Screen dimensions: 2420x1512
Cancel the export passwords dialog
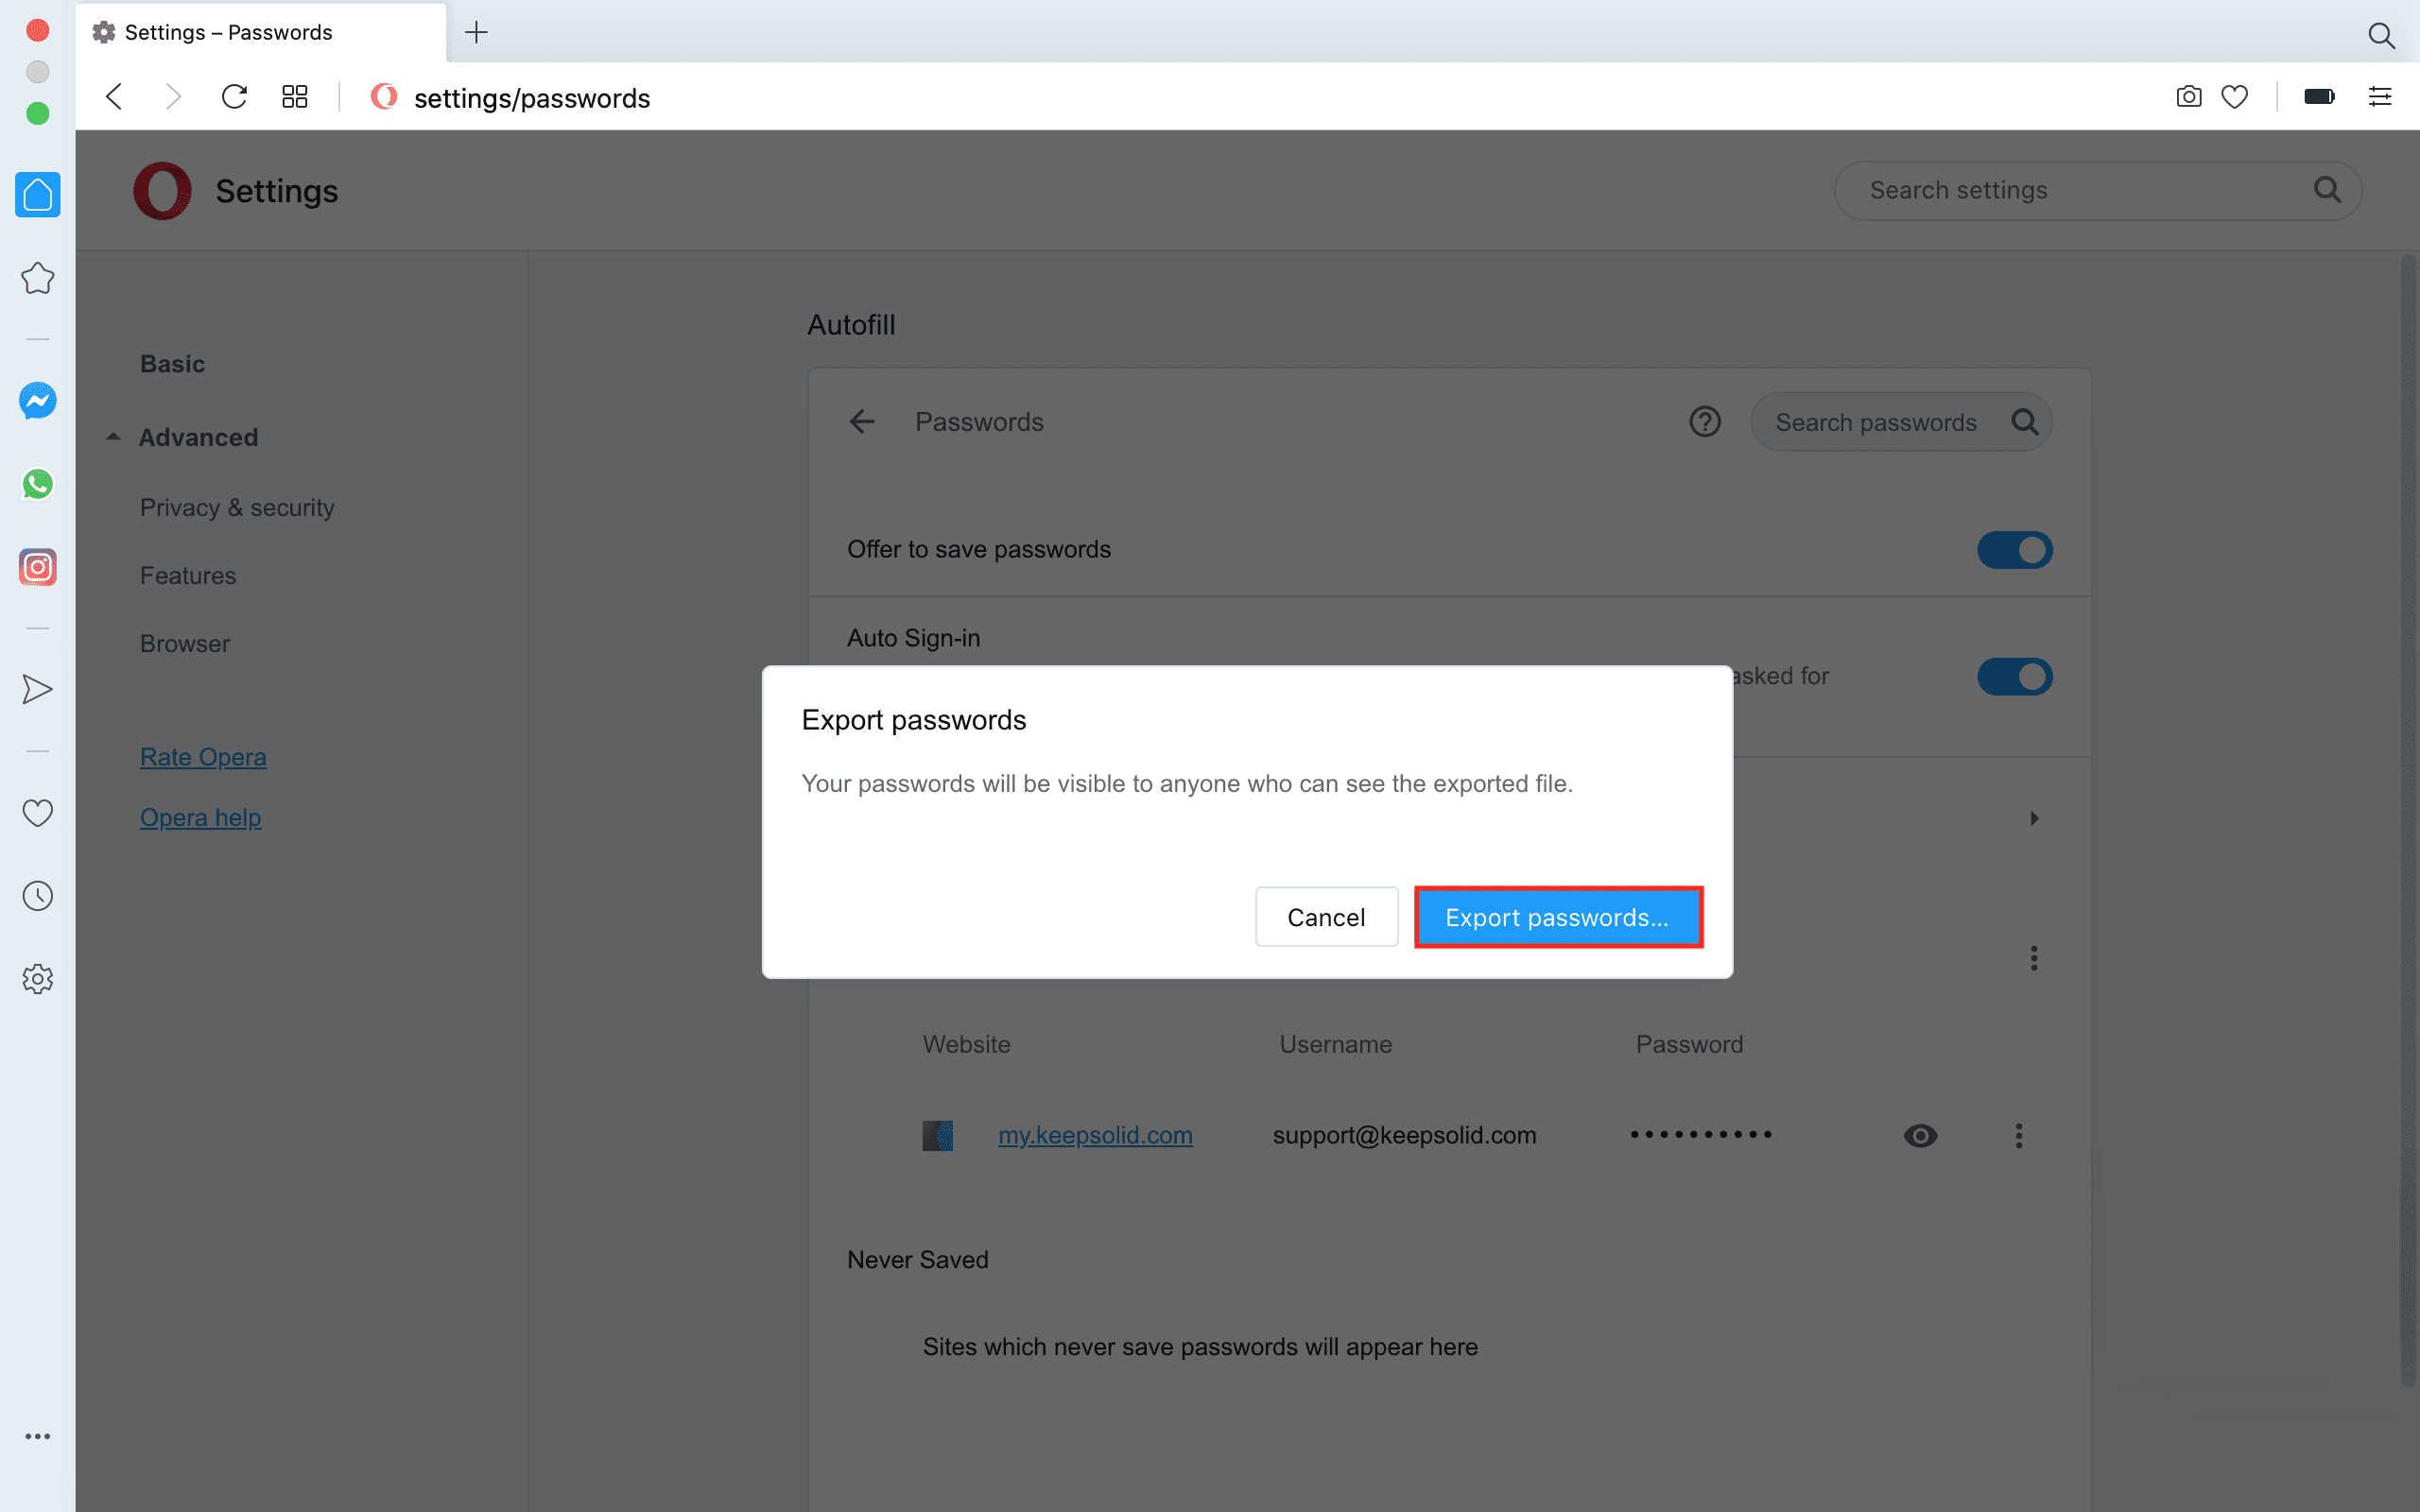pos(1325,917)
